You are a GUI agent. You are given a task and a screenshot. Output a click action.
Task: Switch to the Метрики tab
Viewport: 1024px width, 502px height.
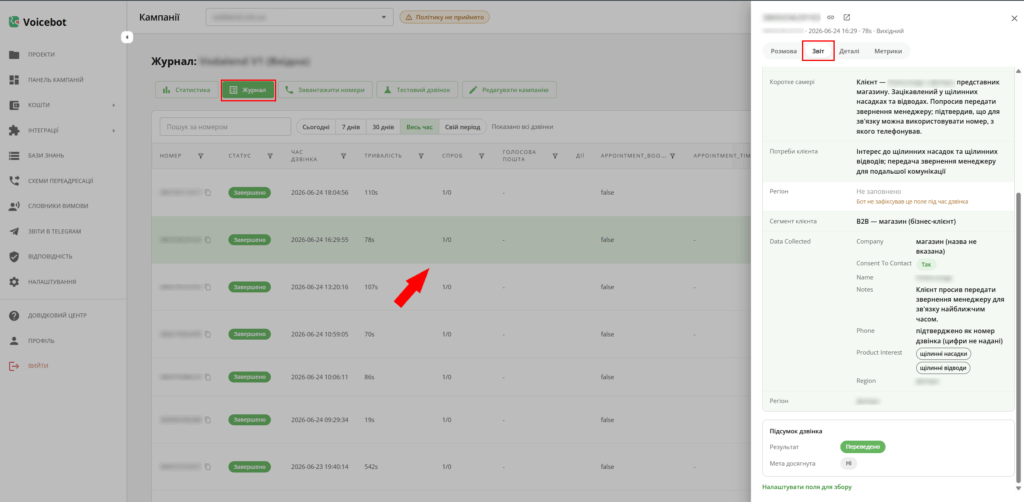[888, 51]
